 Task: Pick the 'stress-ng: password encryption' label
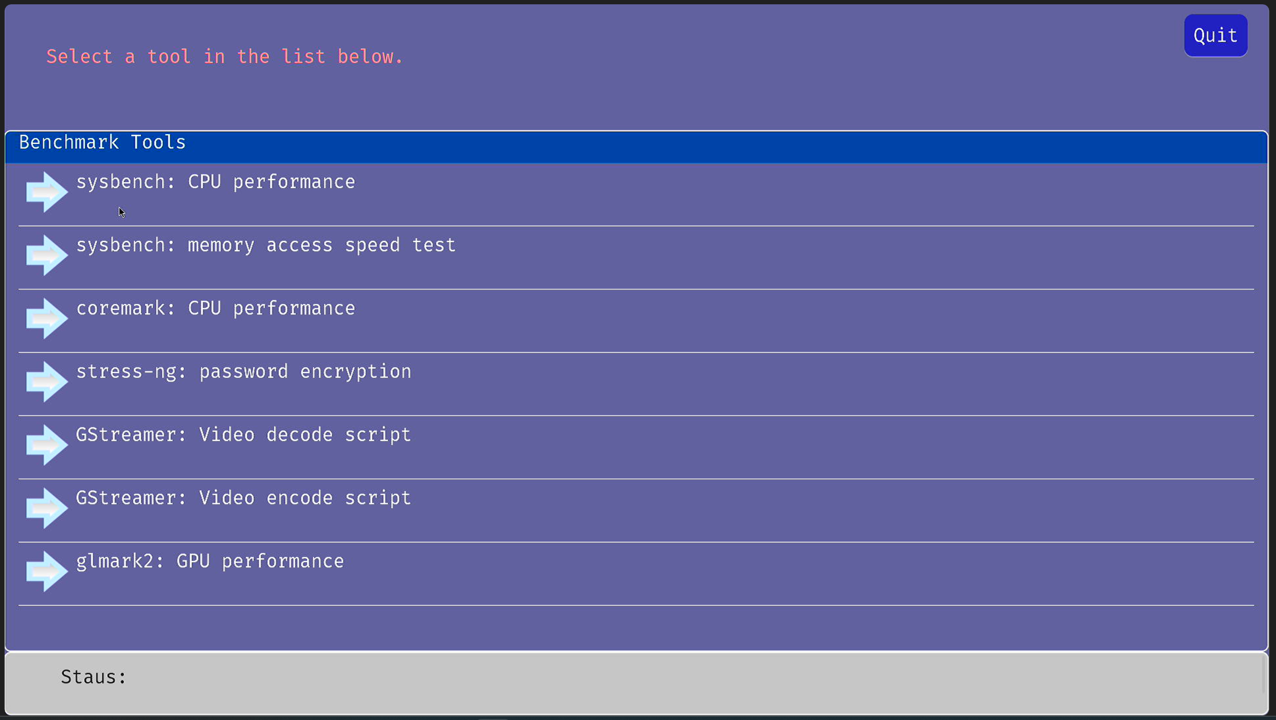click(243, 371)
